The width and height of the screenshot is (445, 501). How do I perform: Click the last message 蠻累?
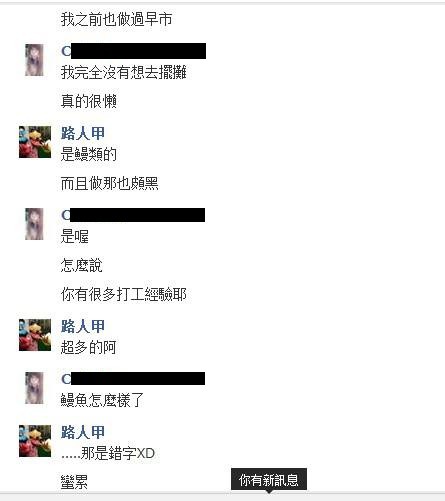[x=74, y=482]
